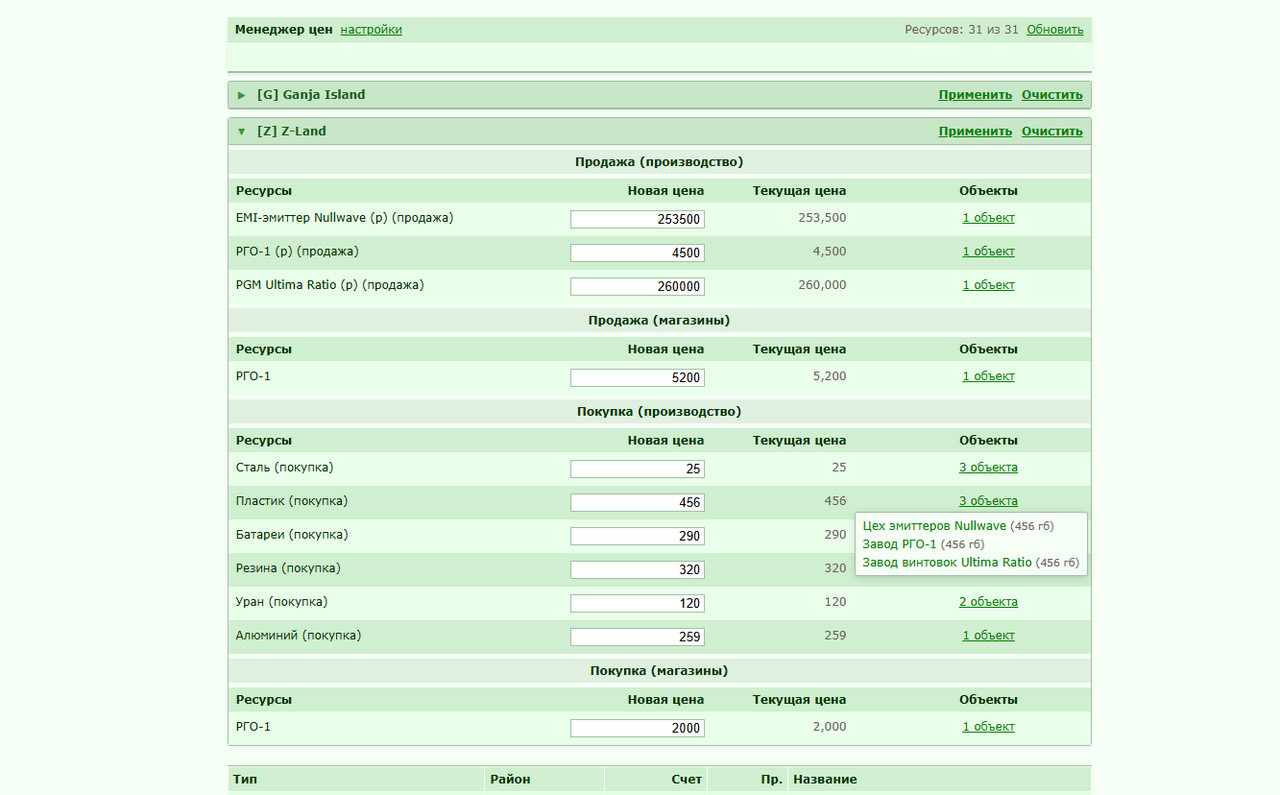
Task: Click the Район column header
Action: pos(510,780)
